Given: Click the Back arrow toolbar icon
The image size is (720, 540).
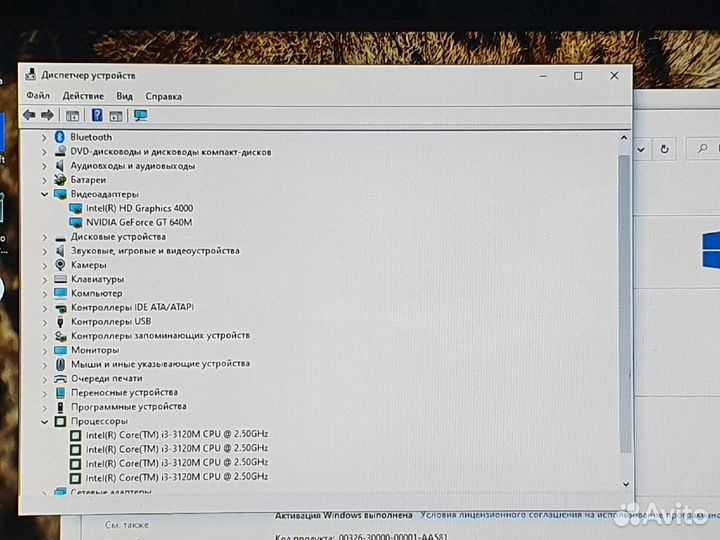Looking at the screenshot, I should point(29,115).
